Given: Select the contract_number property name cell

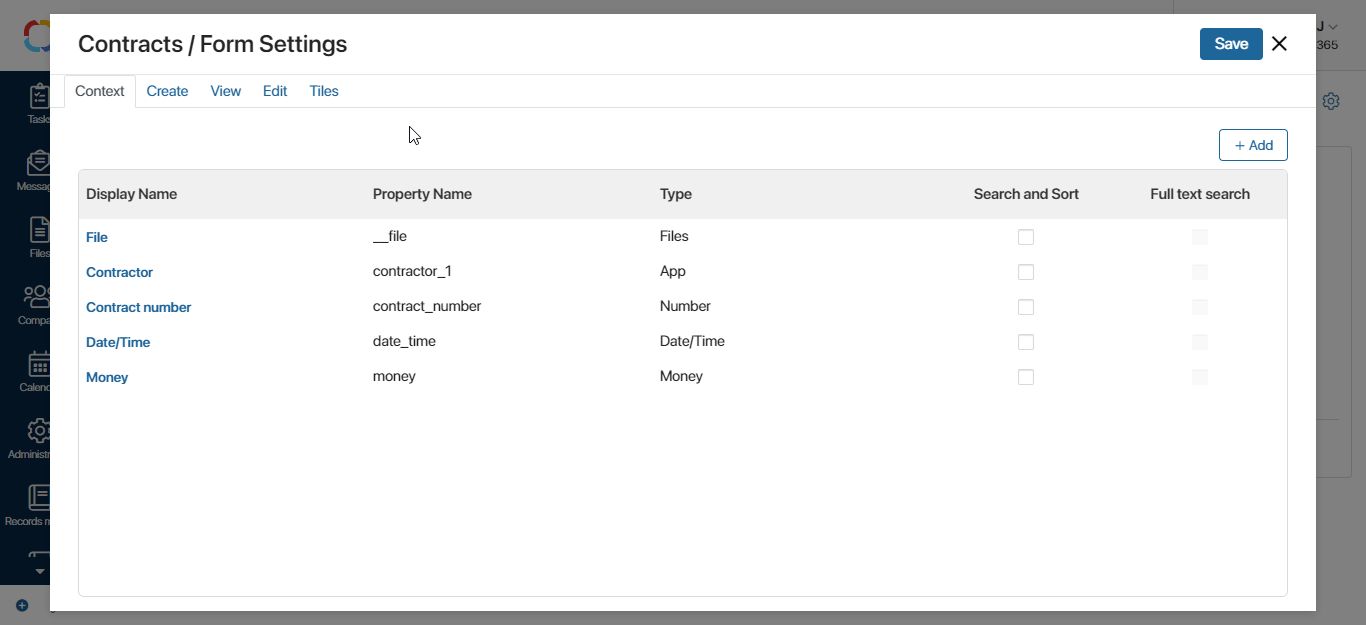Looking at the screenshot, I should (x=427, y=306).
